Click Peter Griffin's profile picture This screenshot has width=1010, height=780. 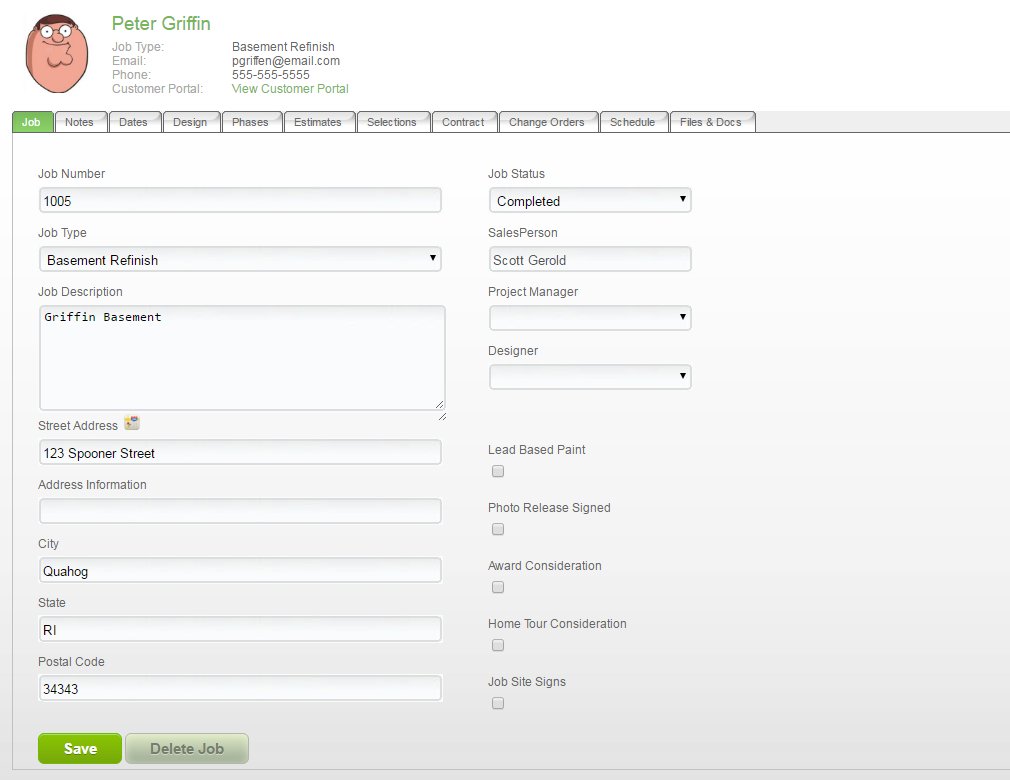tap(55, 52)
